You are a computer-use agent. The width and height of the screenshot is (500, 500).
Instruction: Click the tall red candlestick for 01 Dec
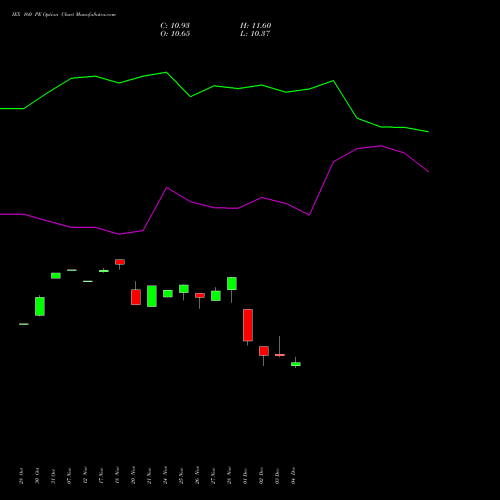tap(248, 325)
